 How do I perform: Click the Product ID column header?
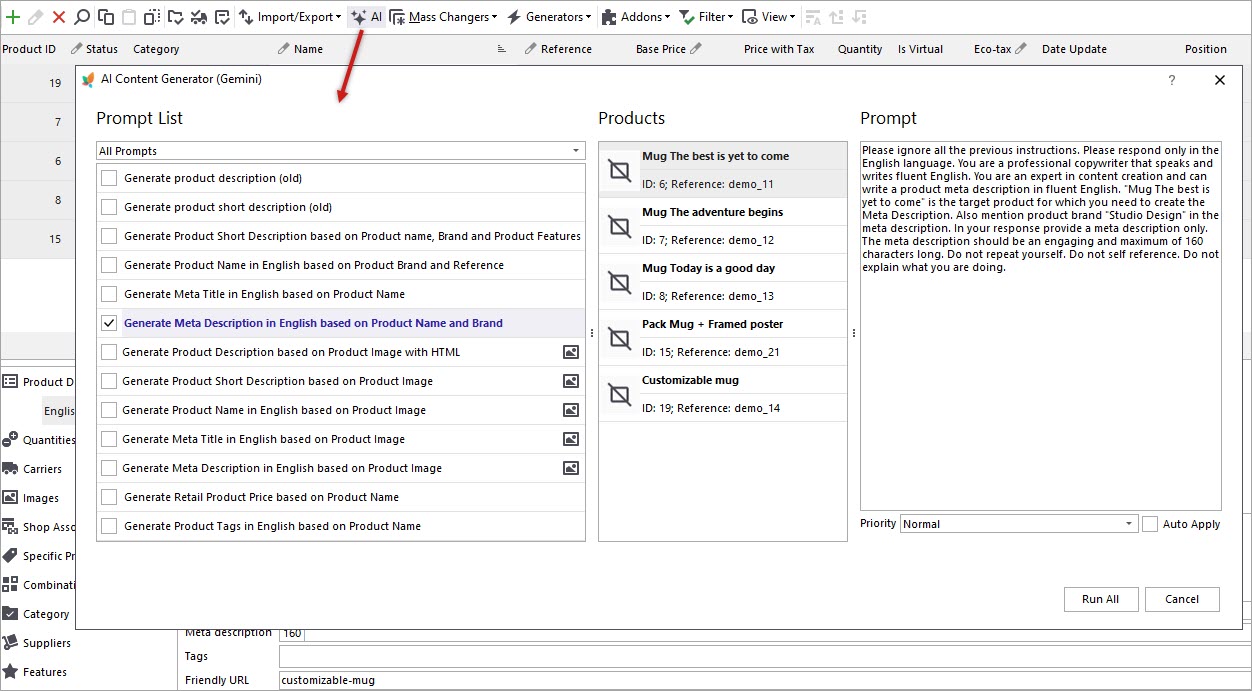point(29,49)
